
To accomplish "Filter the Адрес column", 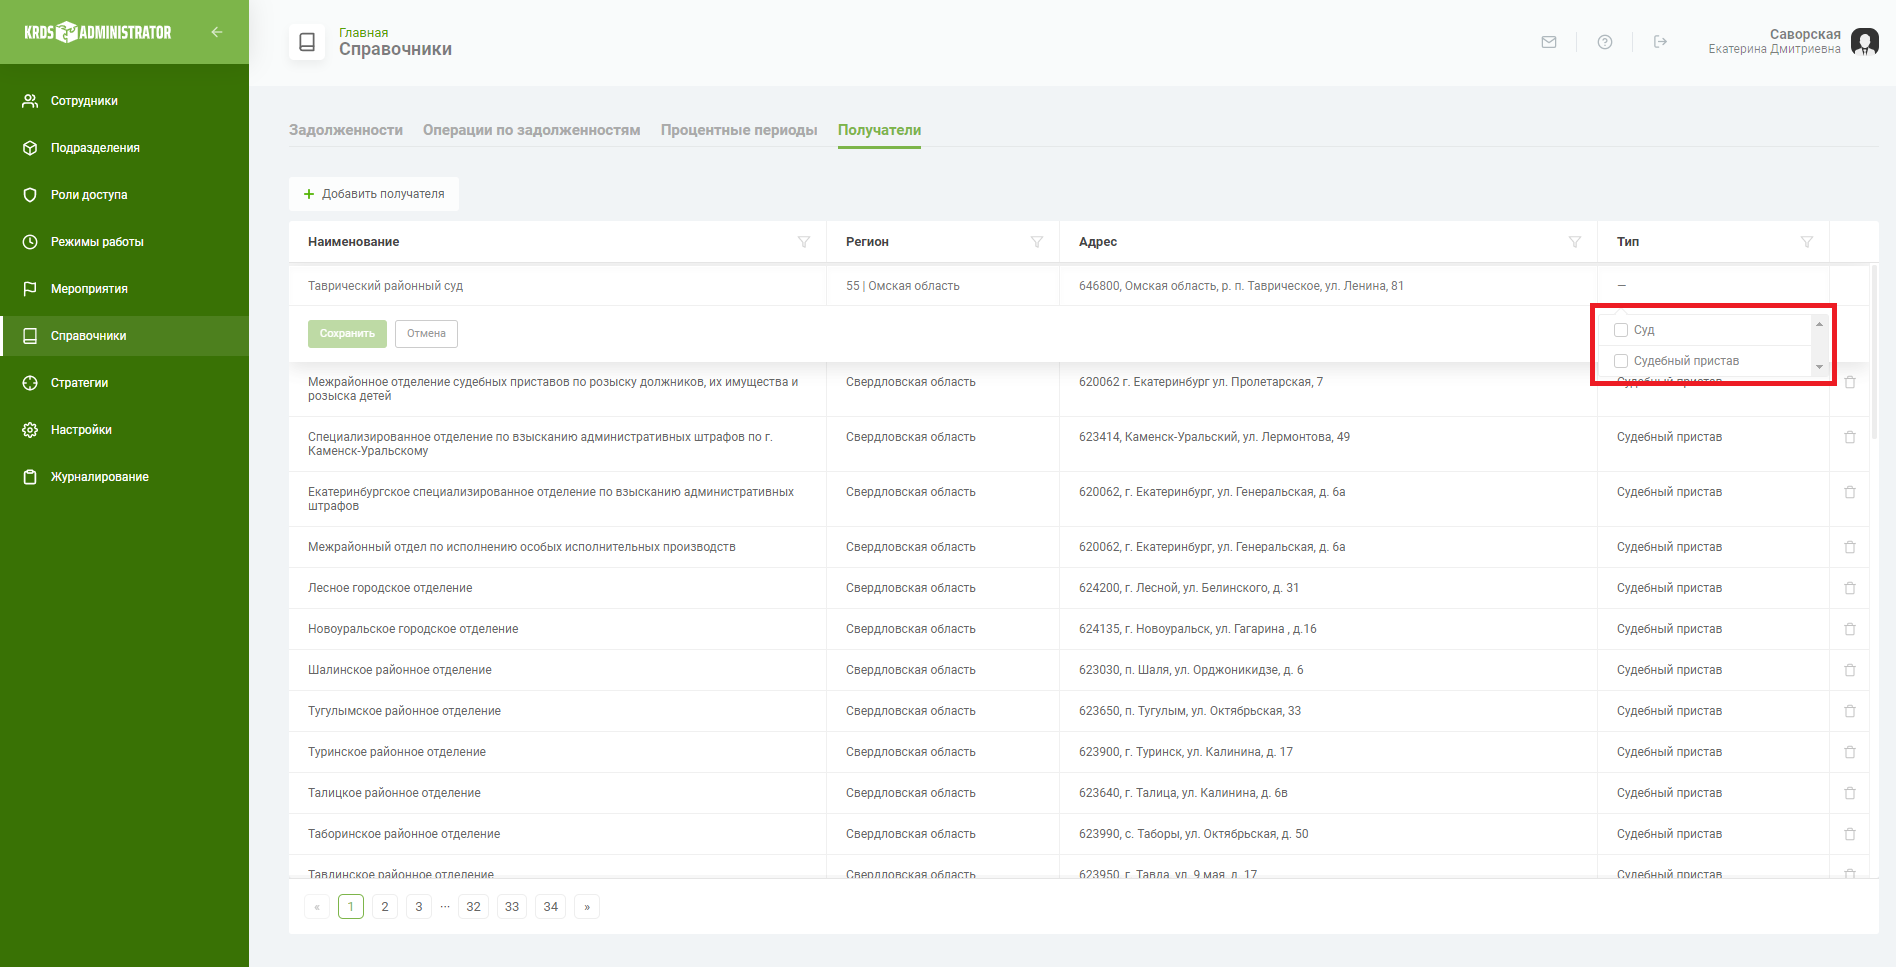I will click(1575, 242).
